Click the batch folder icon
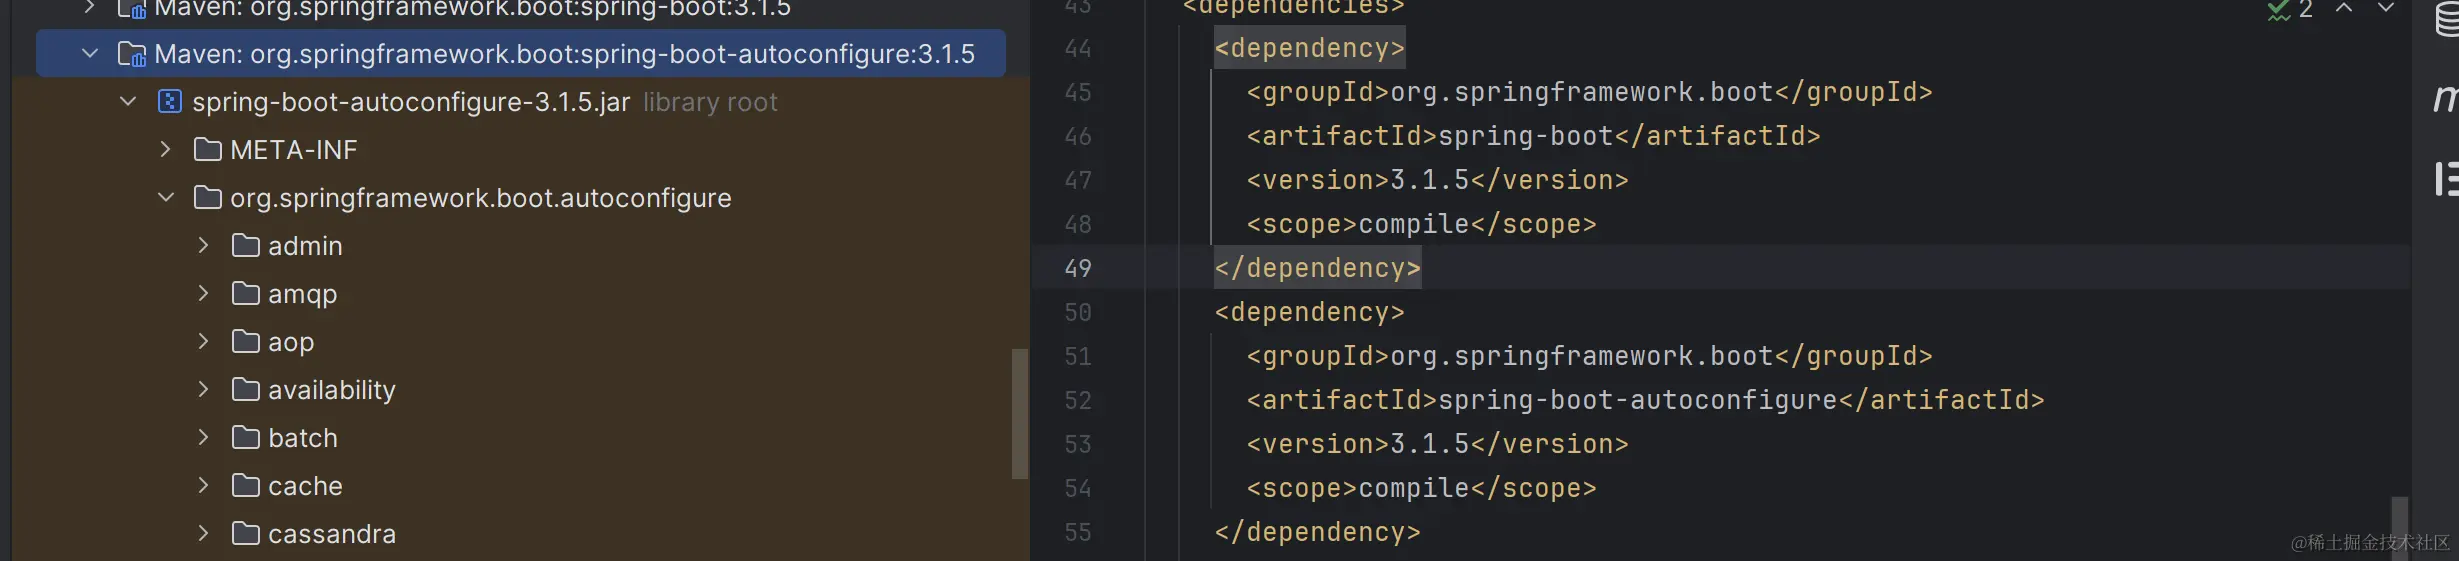The width and height of the screenshot is (2459, 561). 246,437
